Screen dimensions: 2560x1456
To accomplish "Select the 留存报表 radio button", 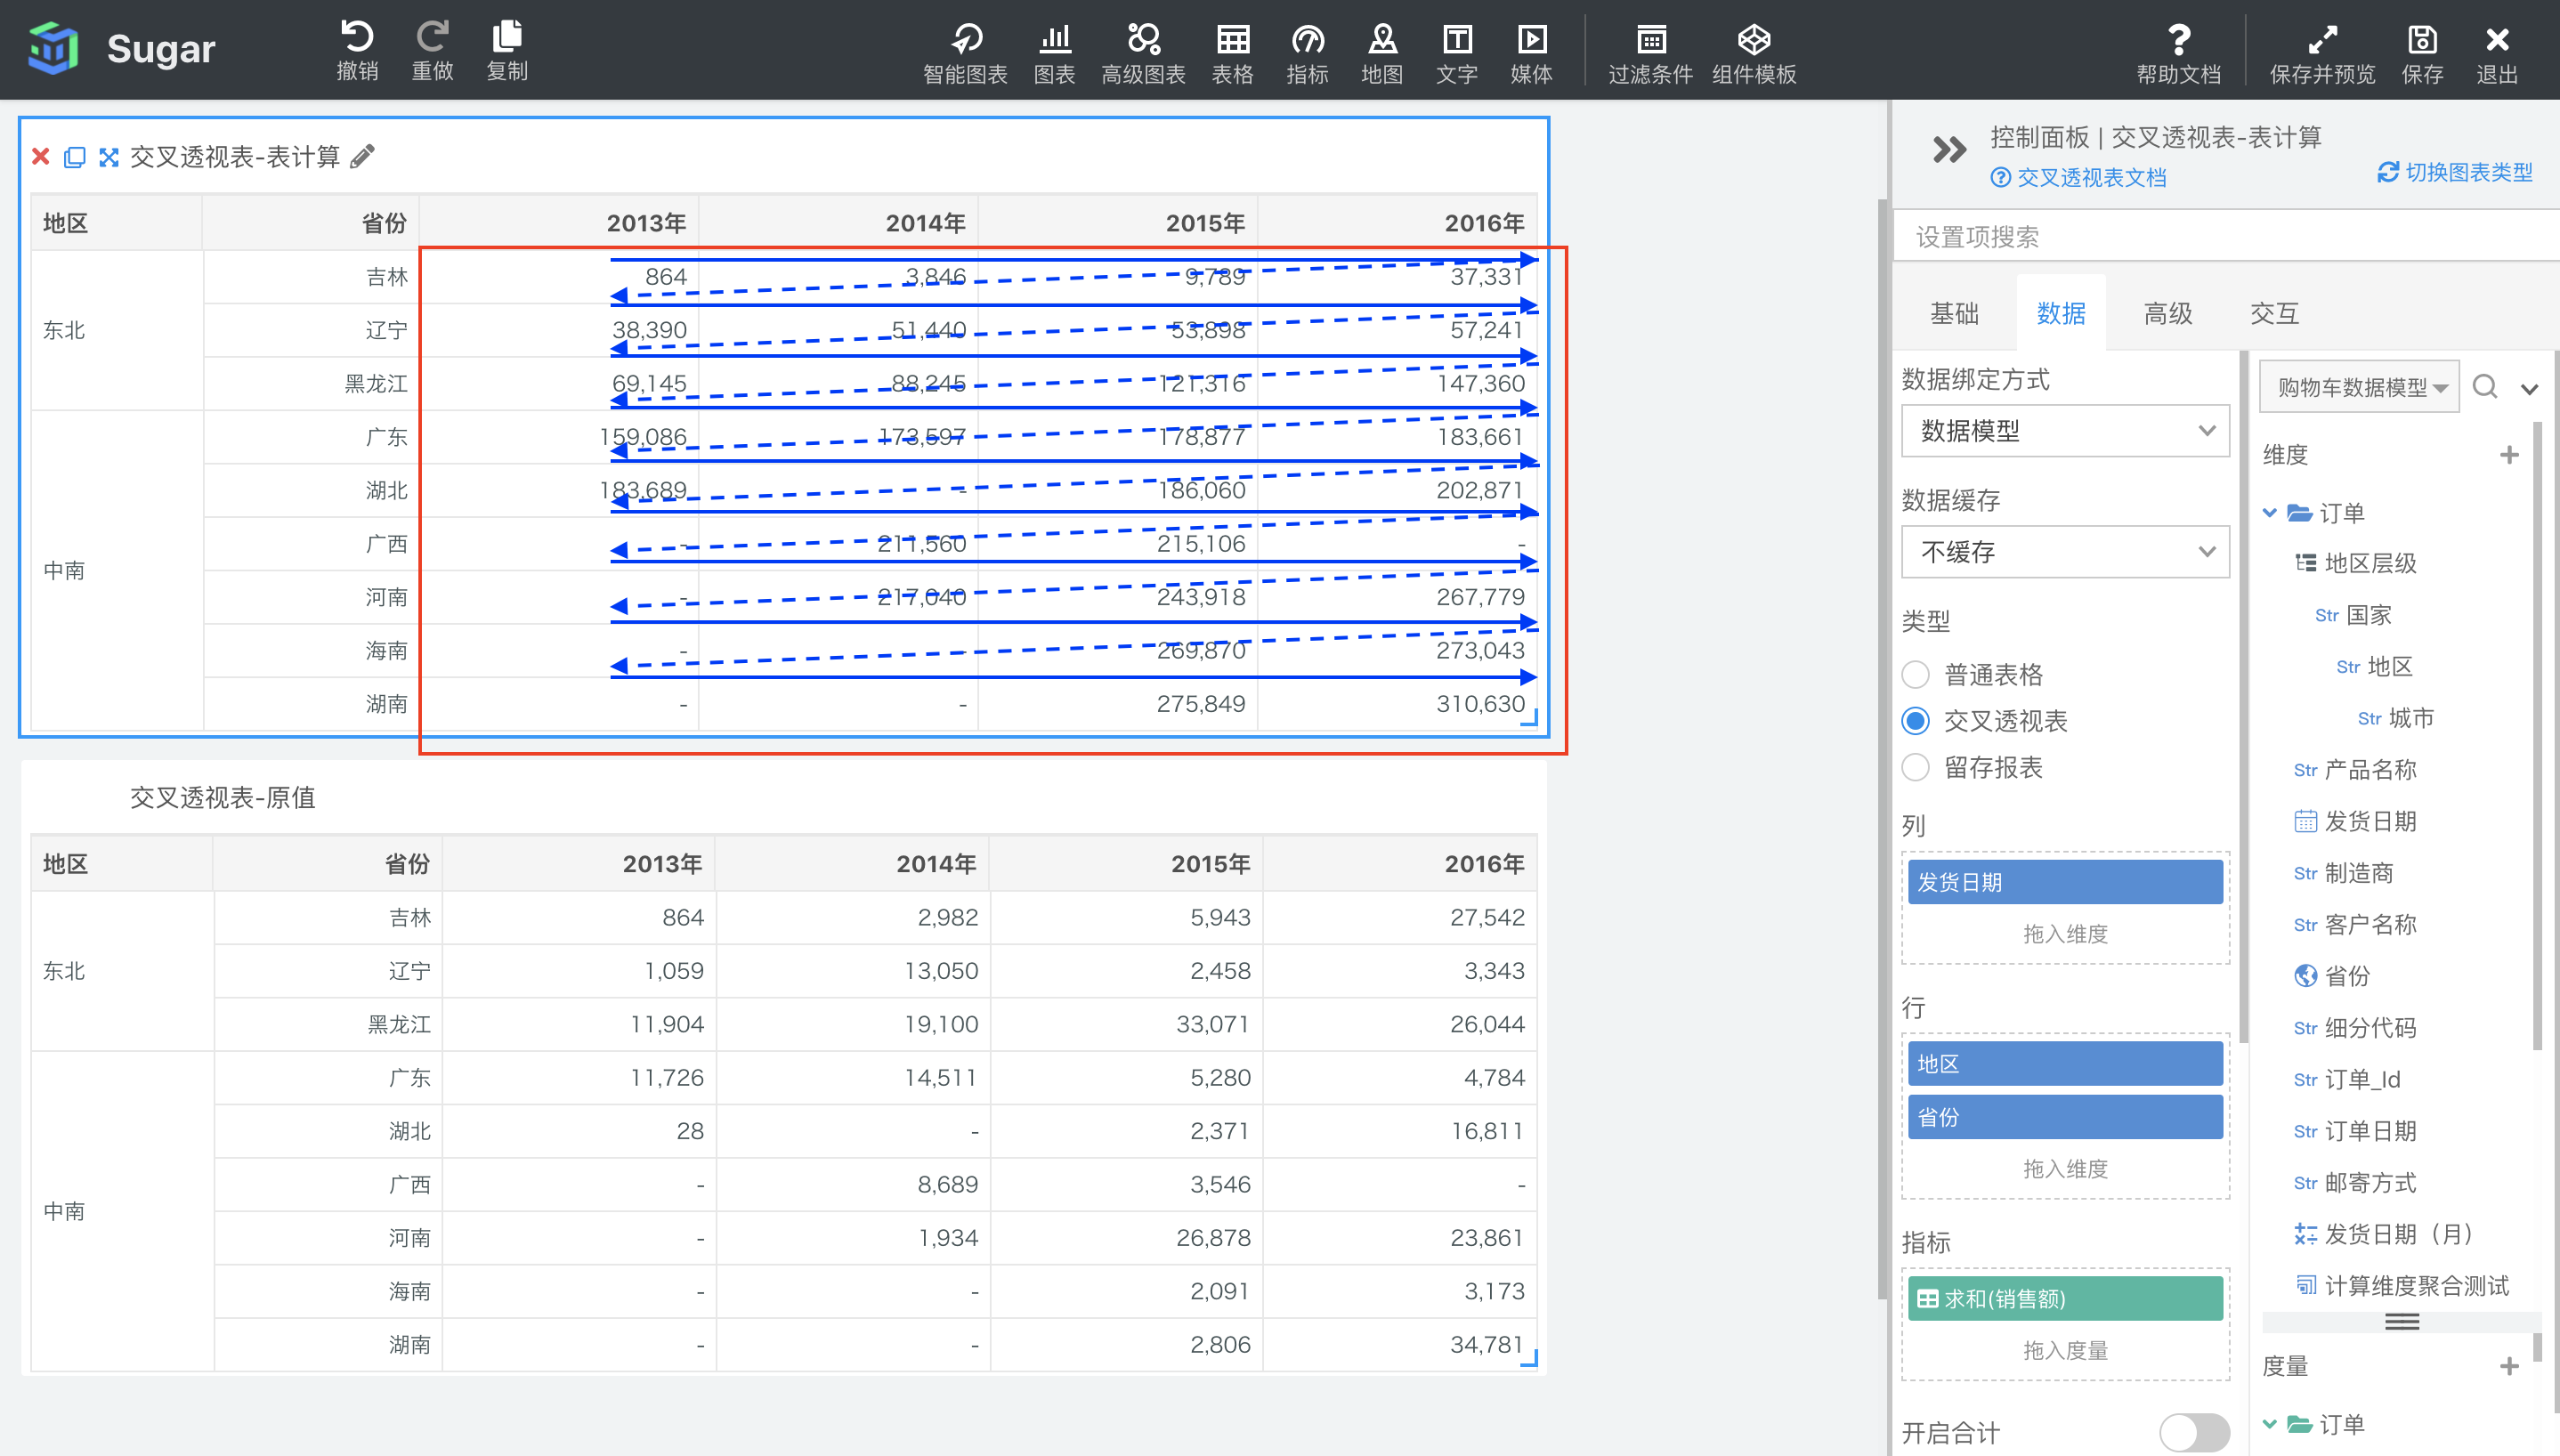I will point(1915,768).
